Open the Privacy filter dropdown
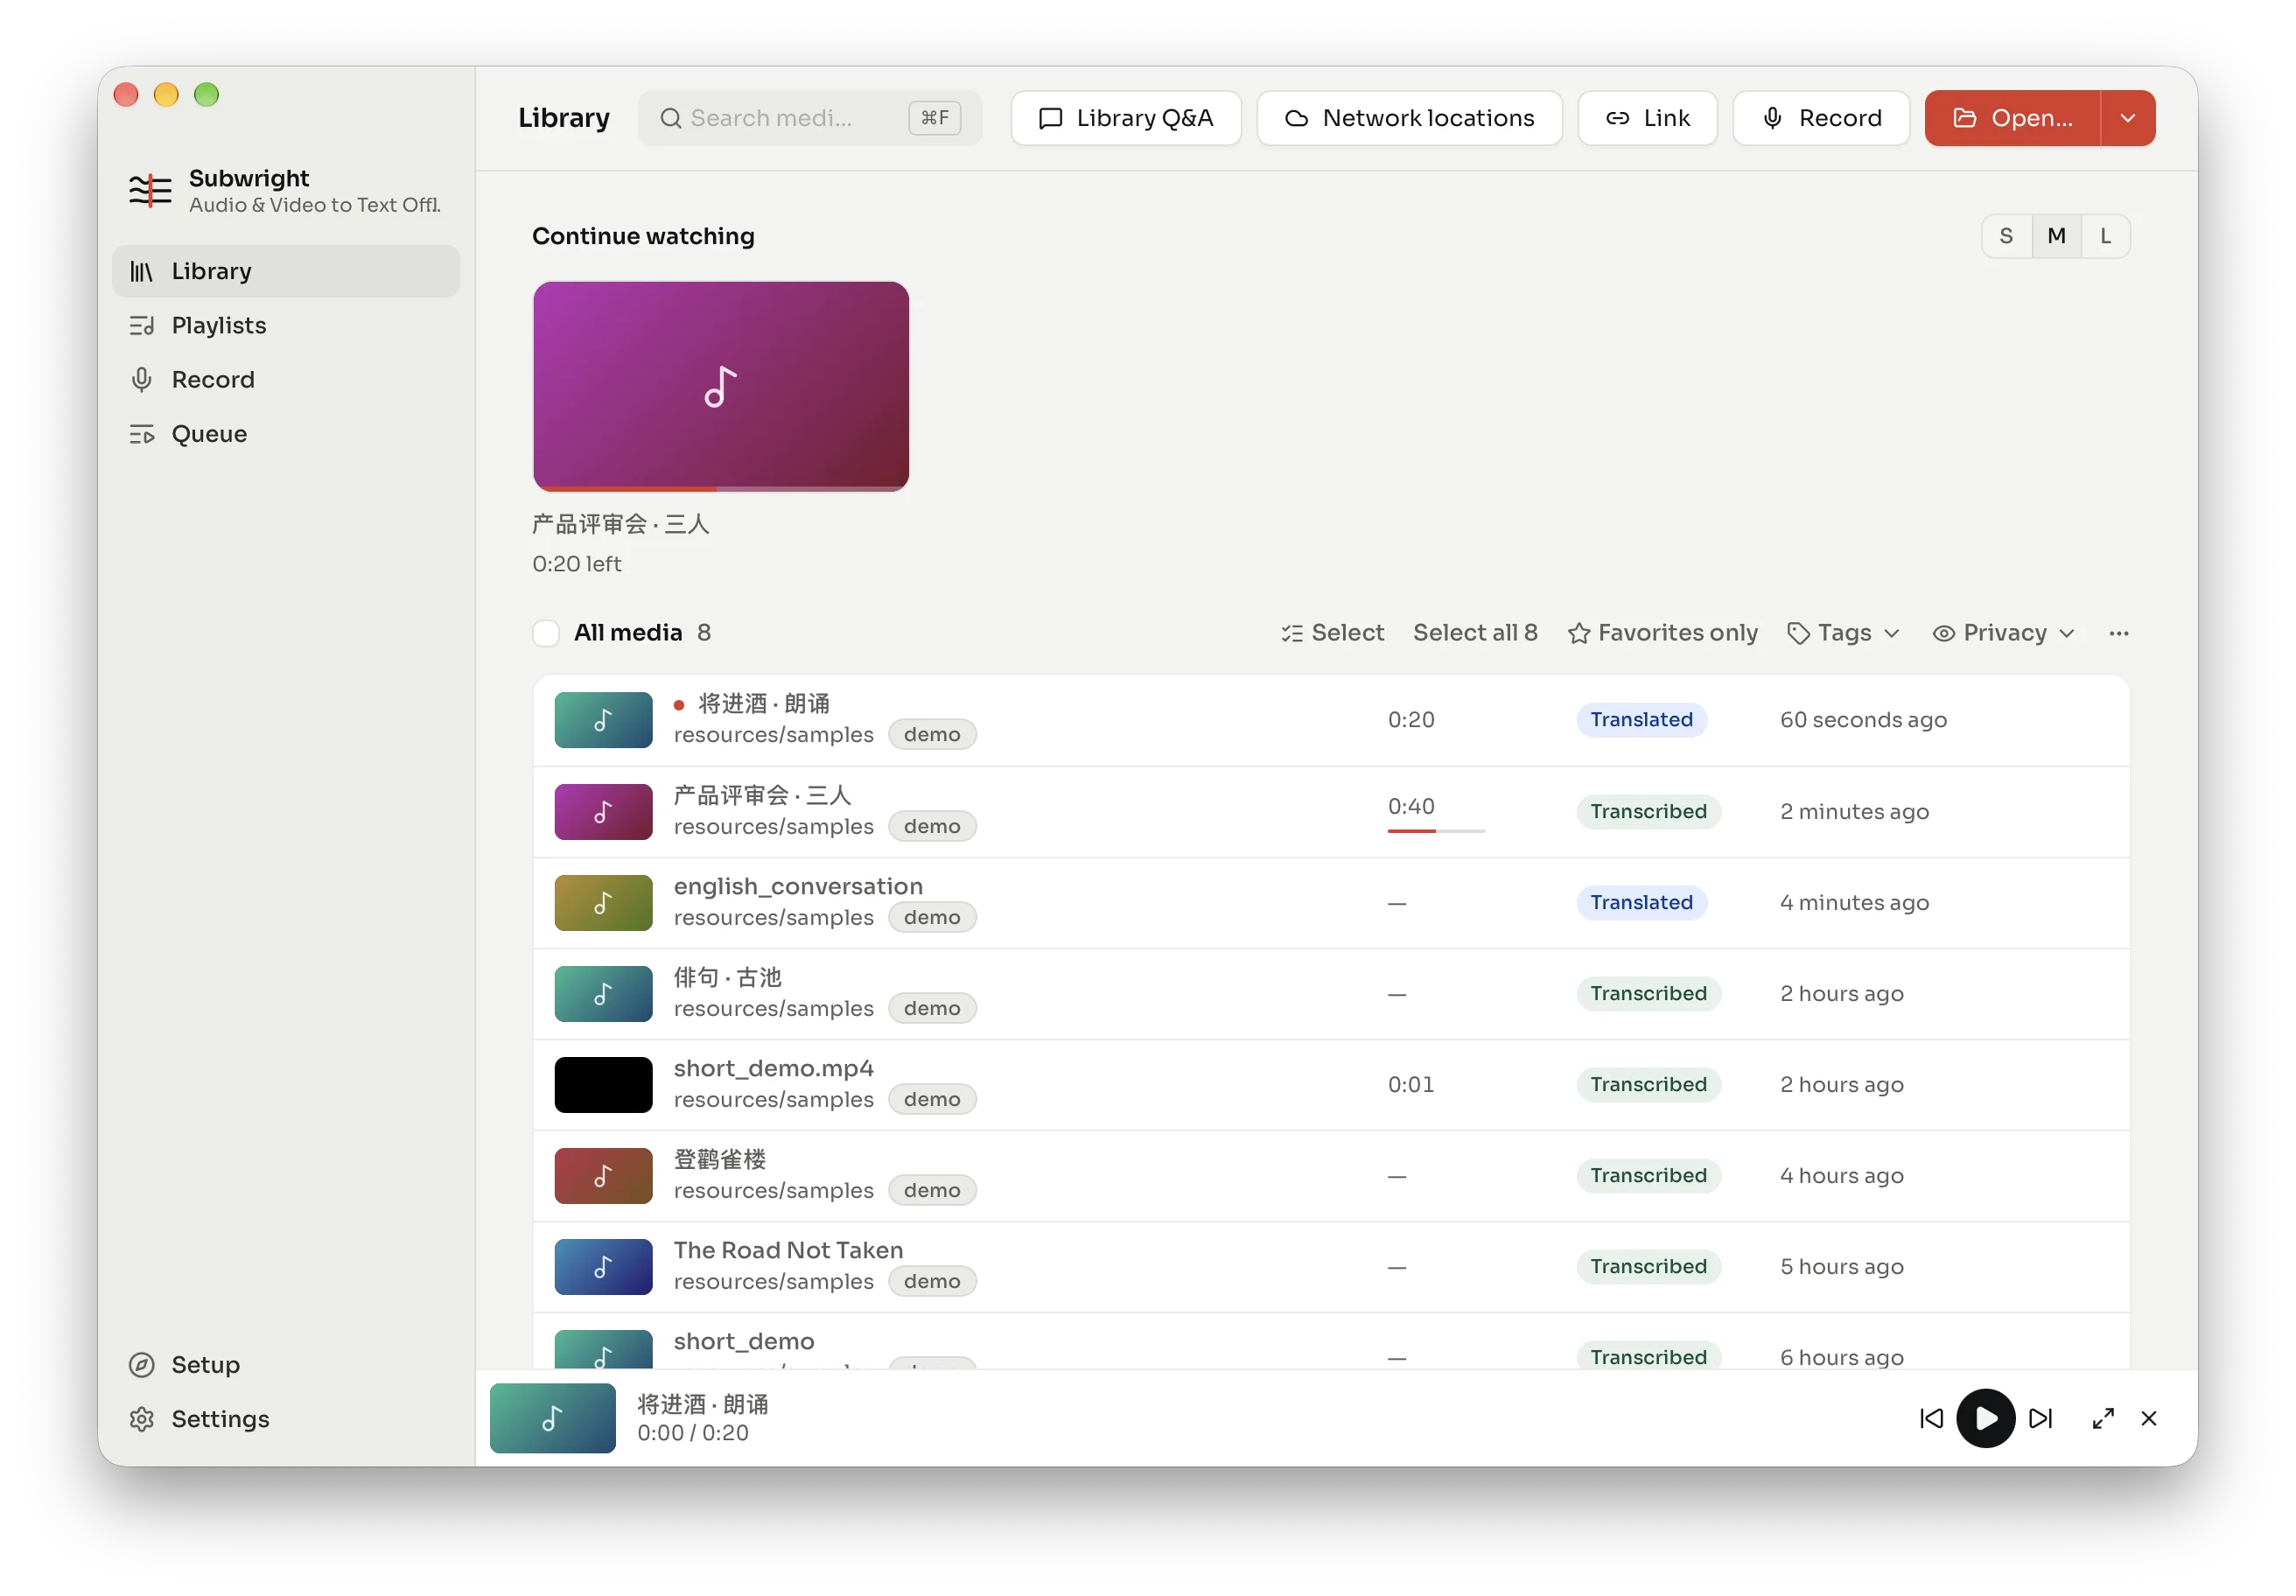This screenshot has width=2296, height=1596. tap(2004, 633)
